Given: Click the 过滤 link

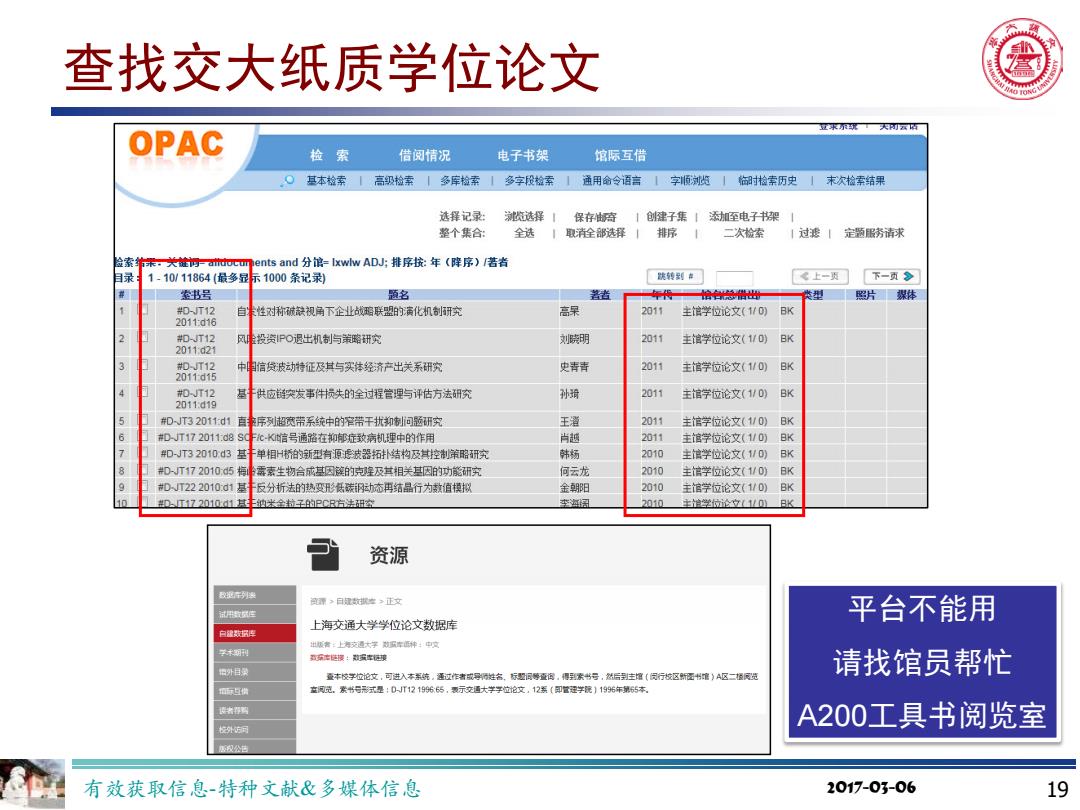Looking at the screenshot, I should click(809, 233).
